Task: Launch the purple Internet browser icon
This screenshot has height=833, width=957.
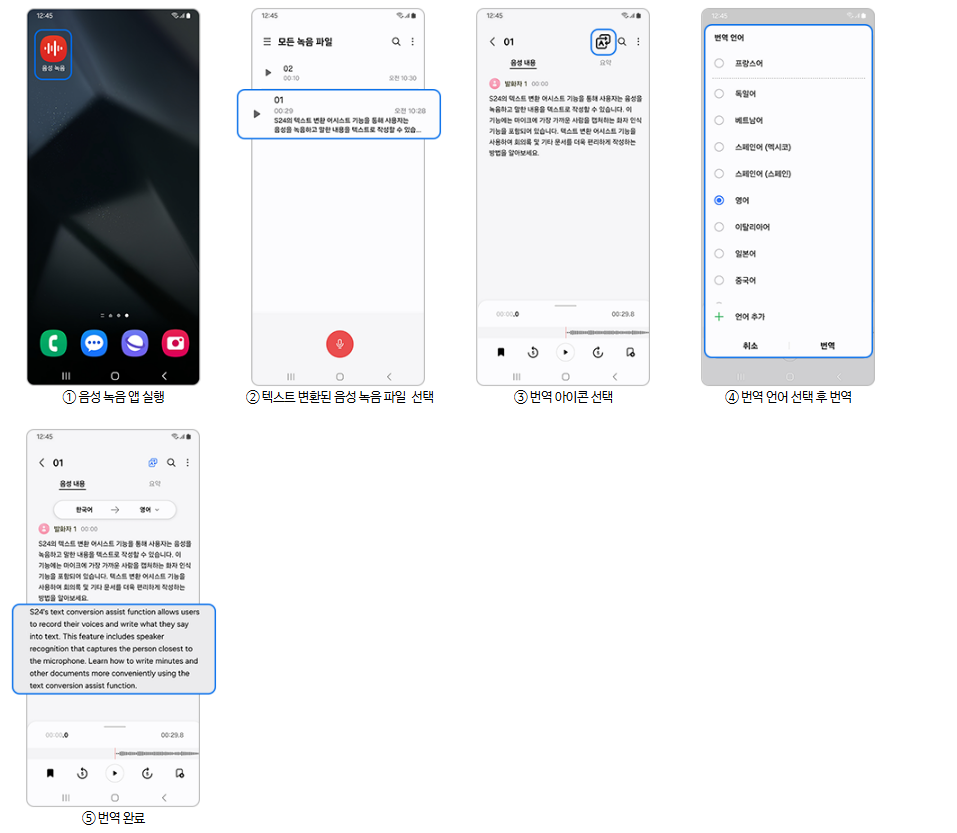Action: pyautogui.click(x=135, y=343)
